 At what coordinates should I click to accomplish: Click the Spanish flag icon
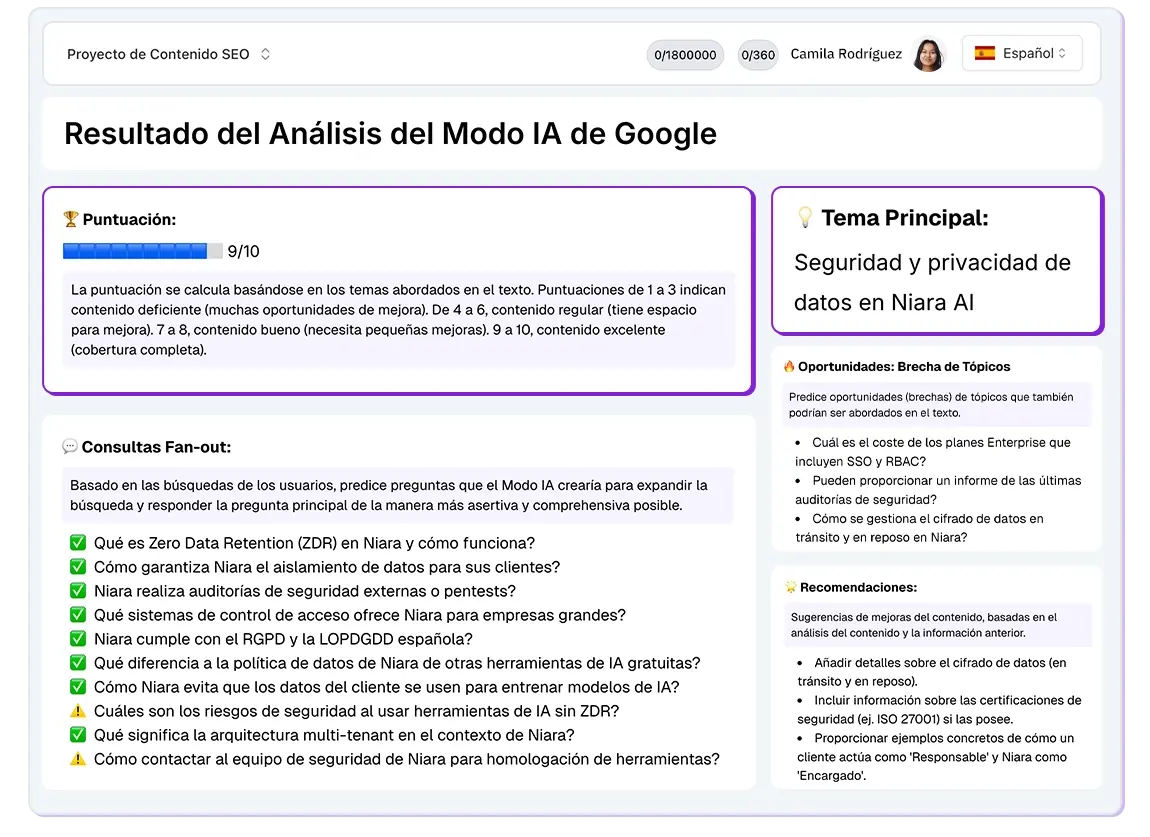pyautogui.click(x=984, y=54)
